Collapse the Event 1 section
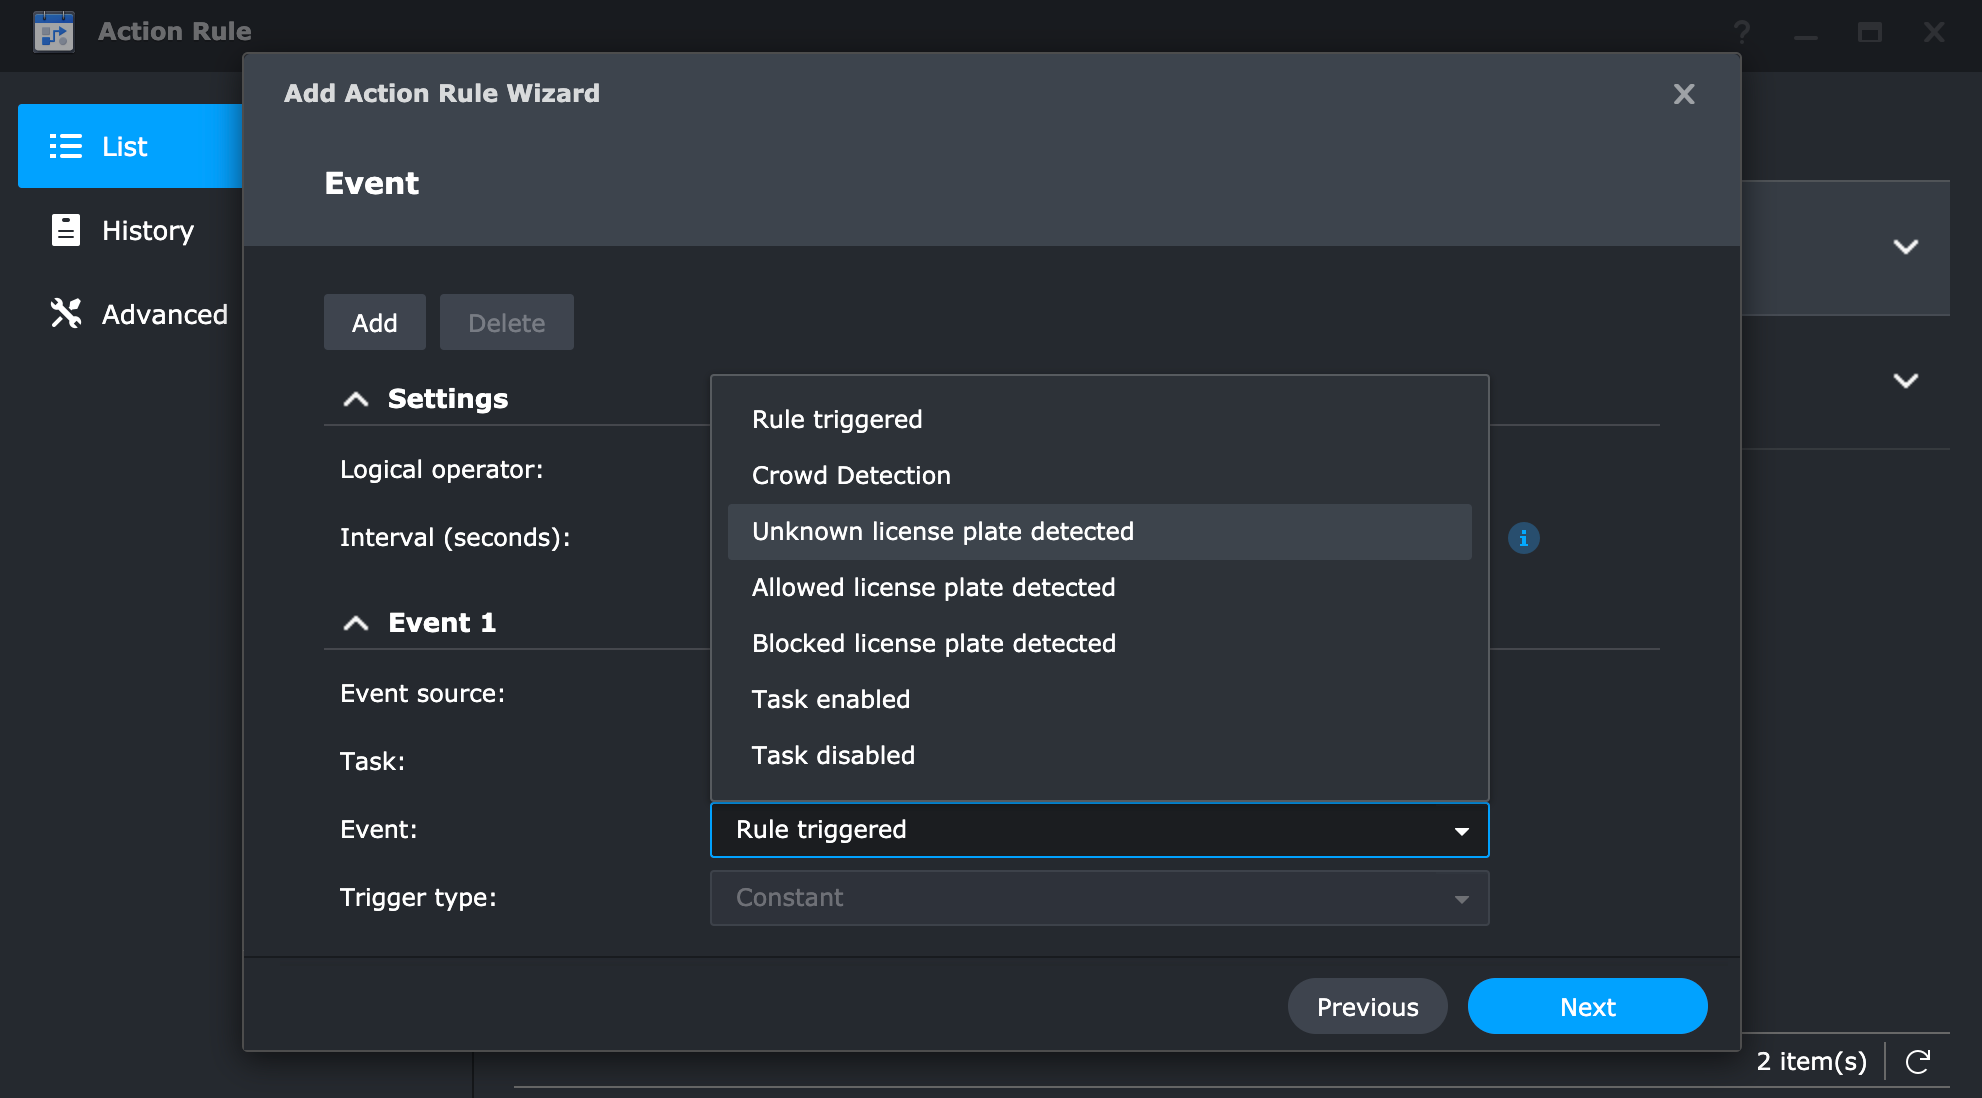The width and height of the screenshot is (1982, 1098). click(356, 623)
